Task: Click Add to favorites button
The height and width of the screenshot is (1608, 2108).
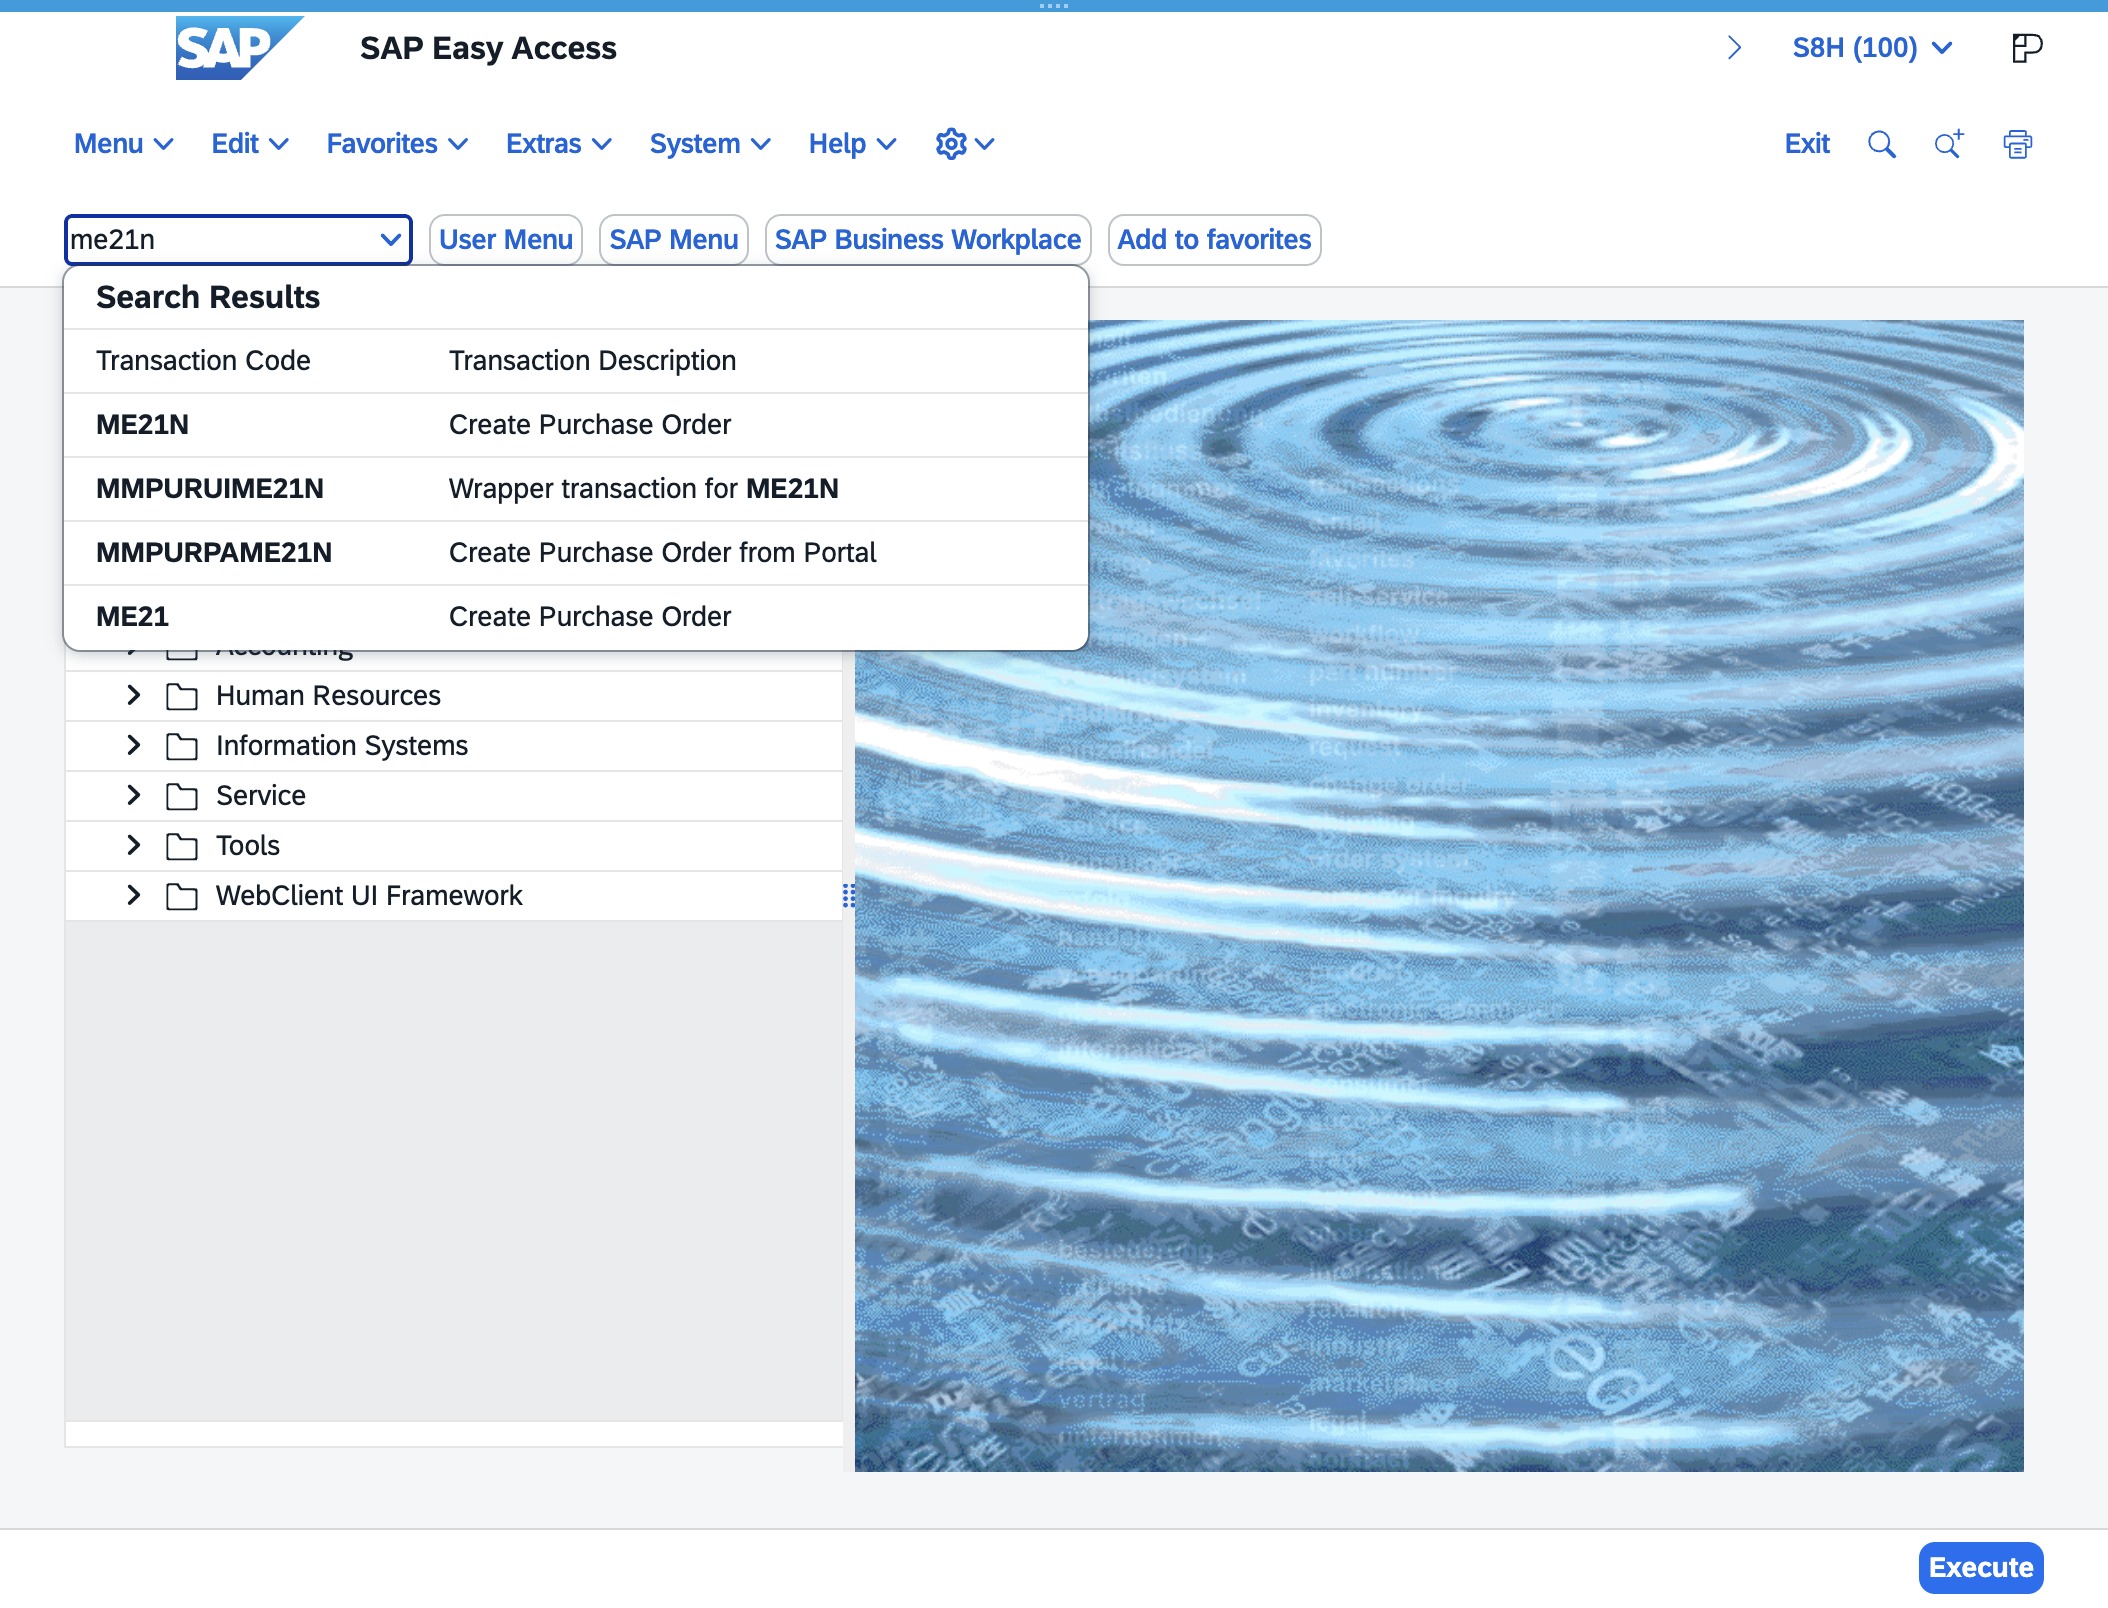Action: click(1214, 240)
